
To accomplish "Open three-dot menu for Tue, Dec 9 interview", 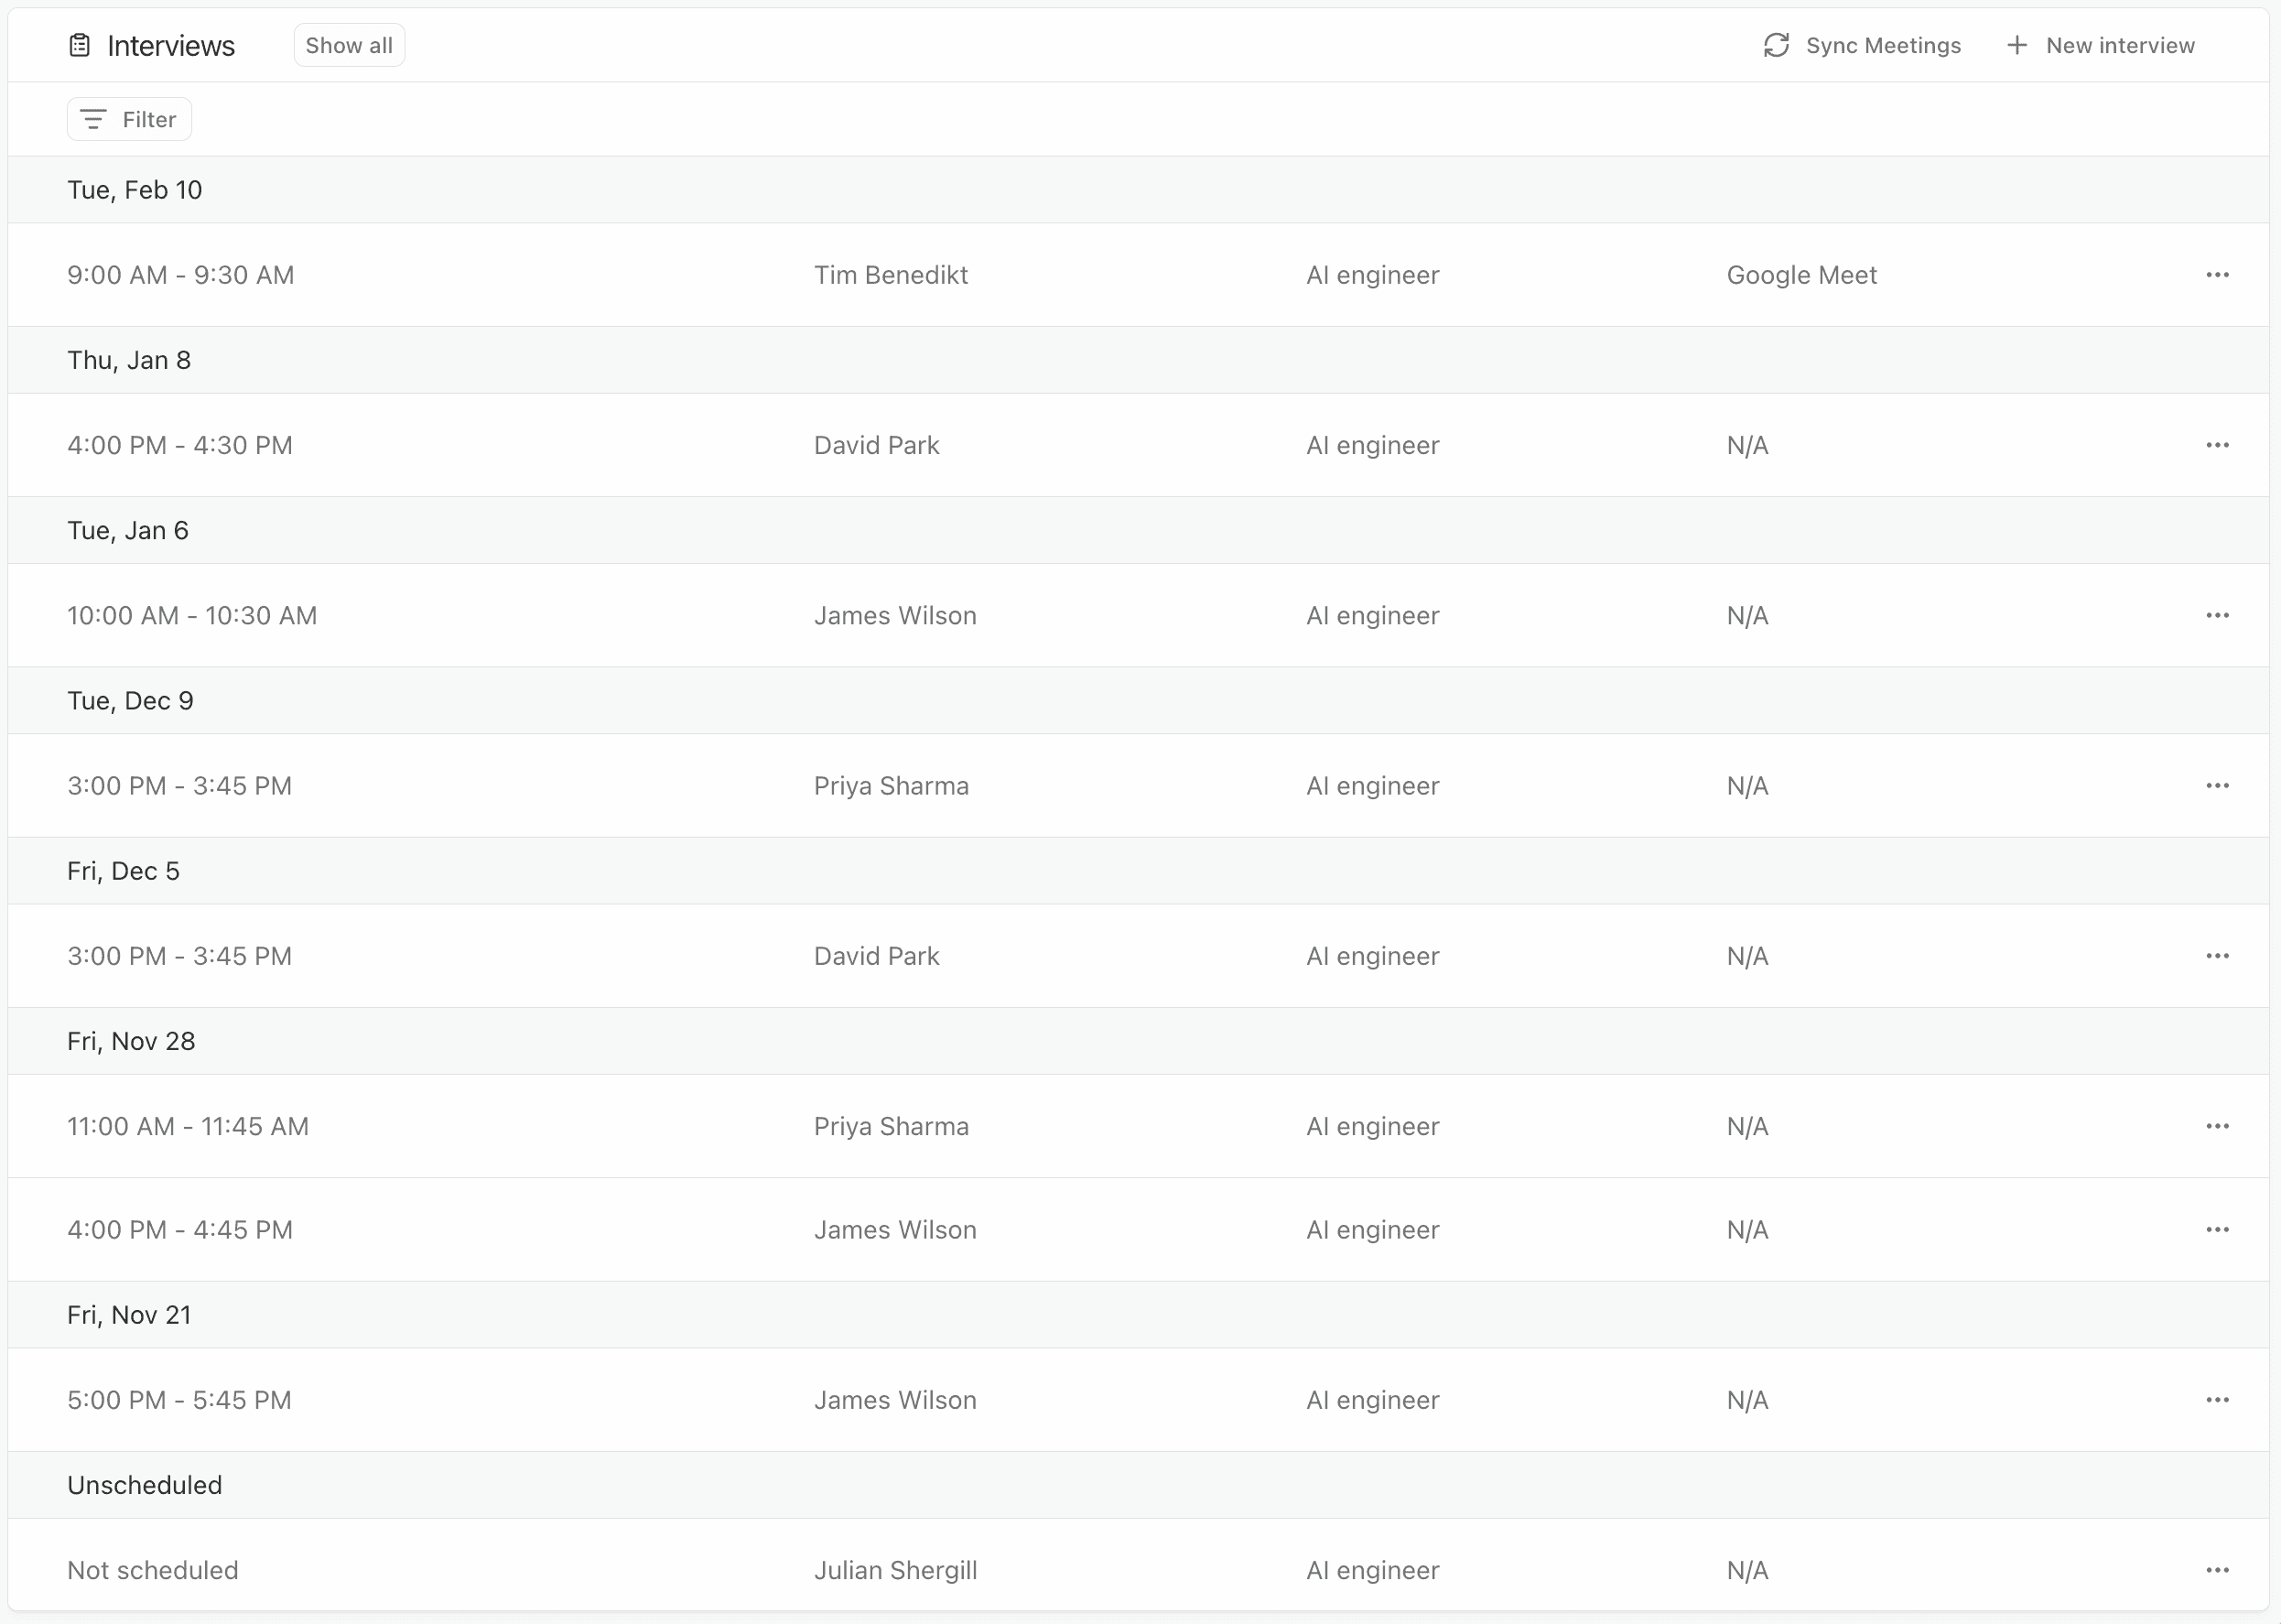I will click(x=2217, y=785).
